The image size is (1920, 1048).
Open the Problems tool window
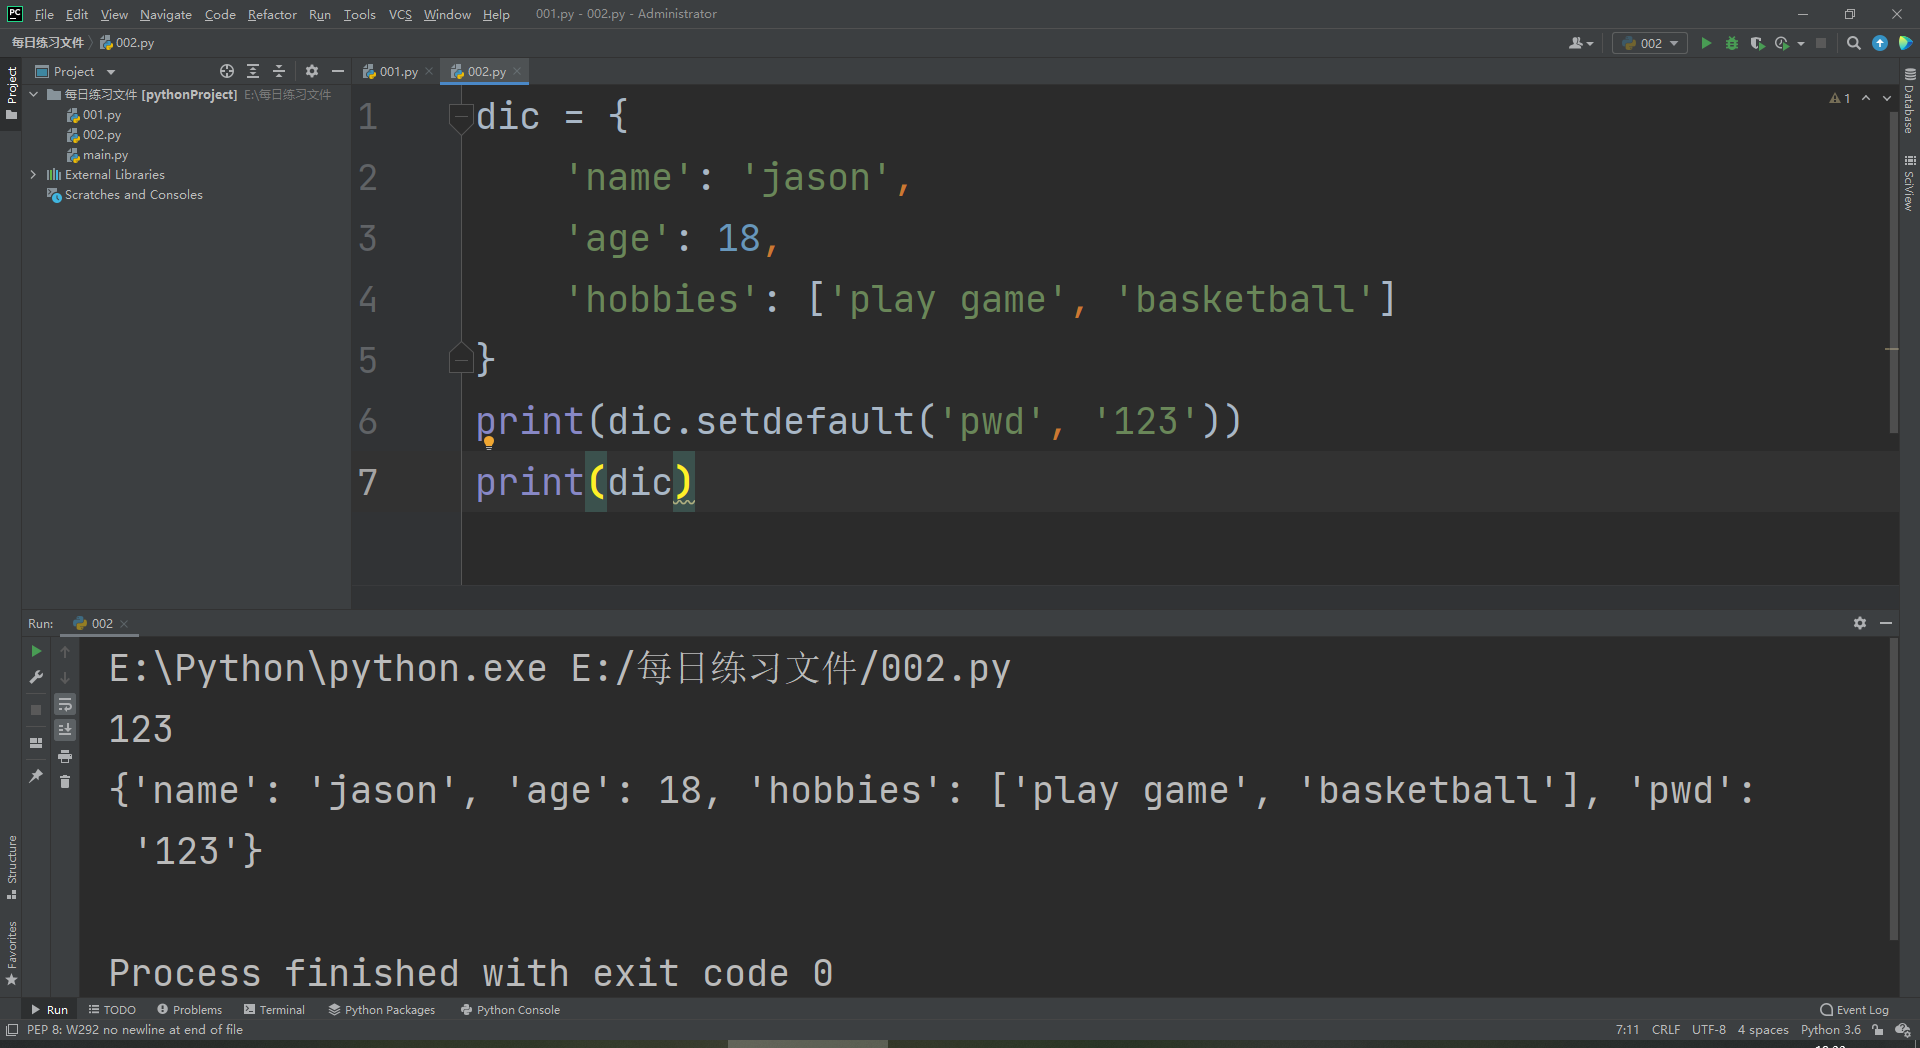(190, 1010)
